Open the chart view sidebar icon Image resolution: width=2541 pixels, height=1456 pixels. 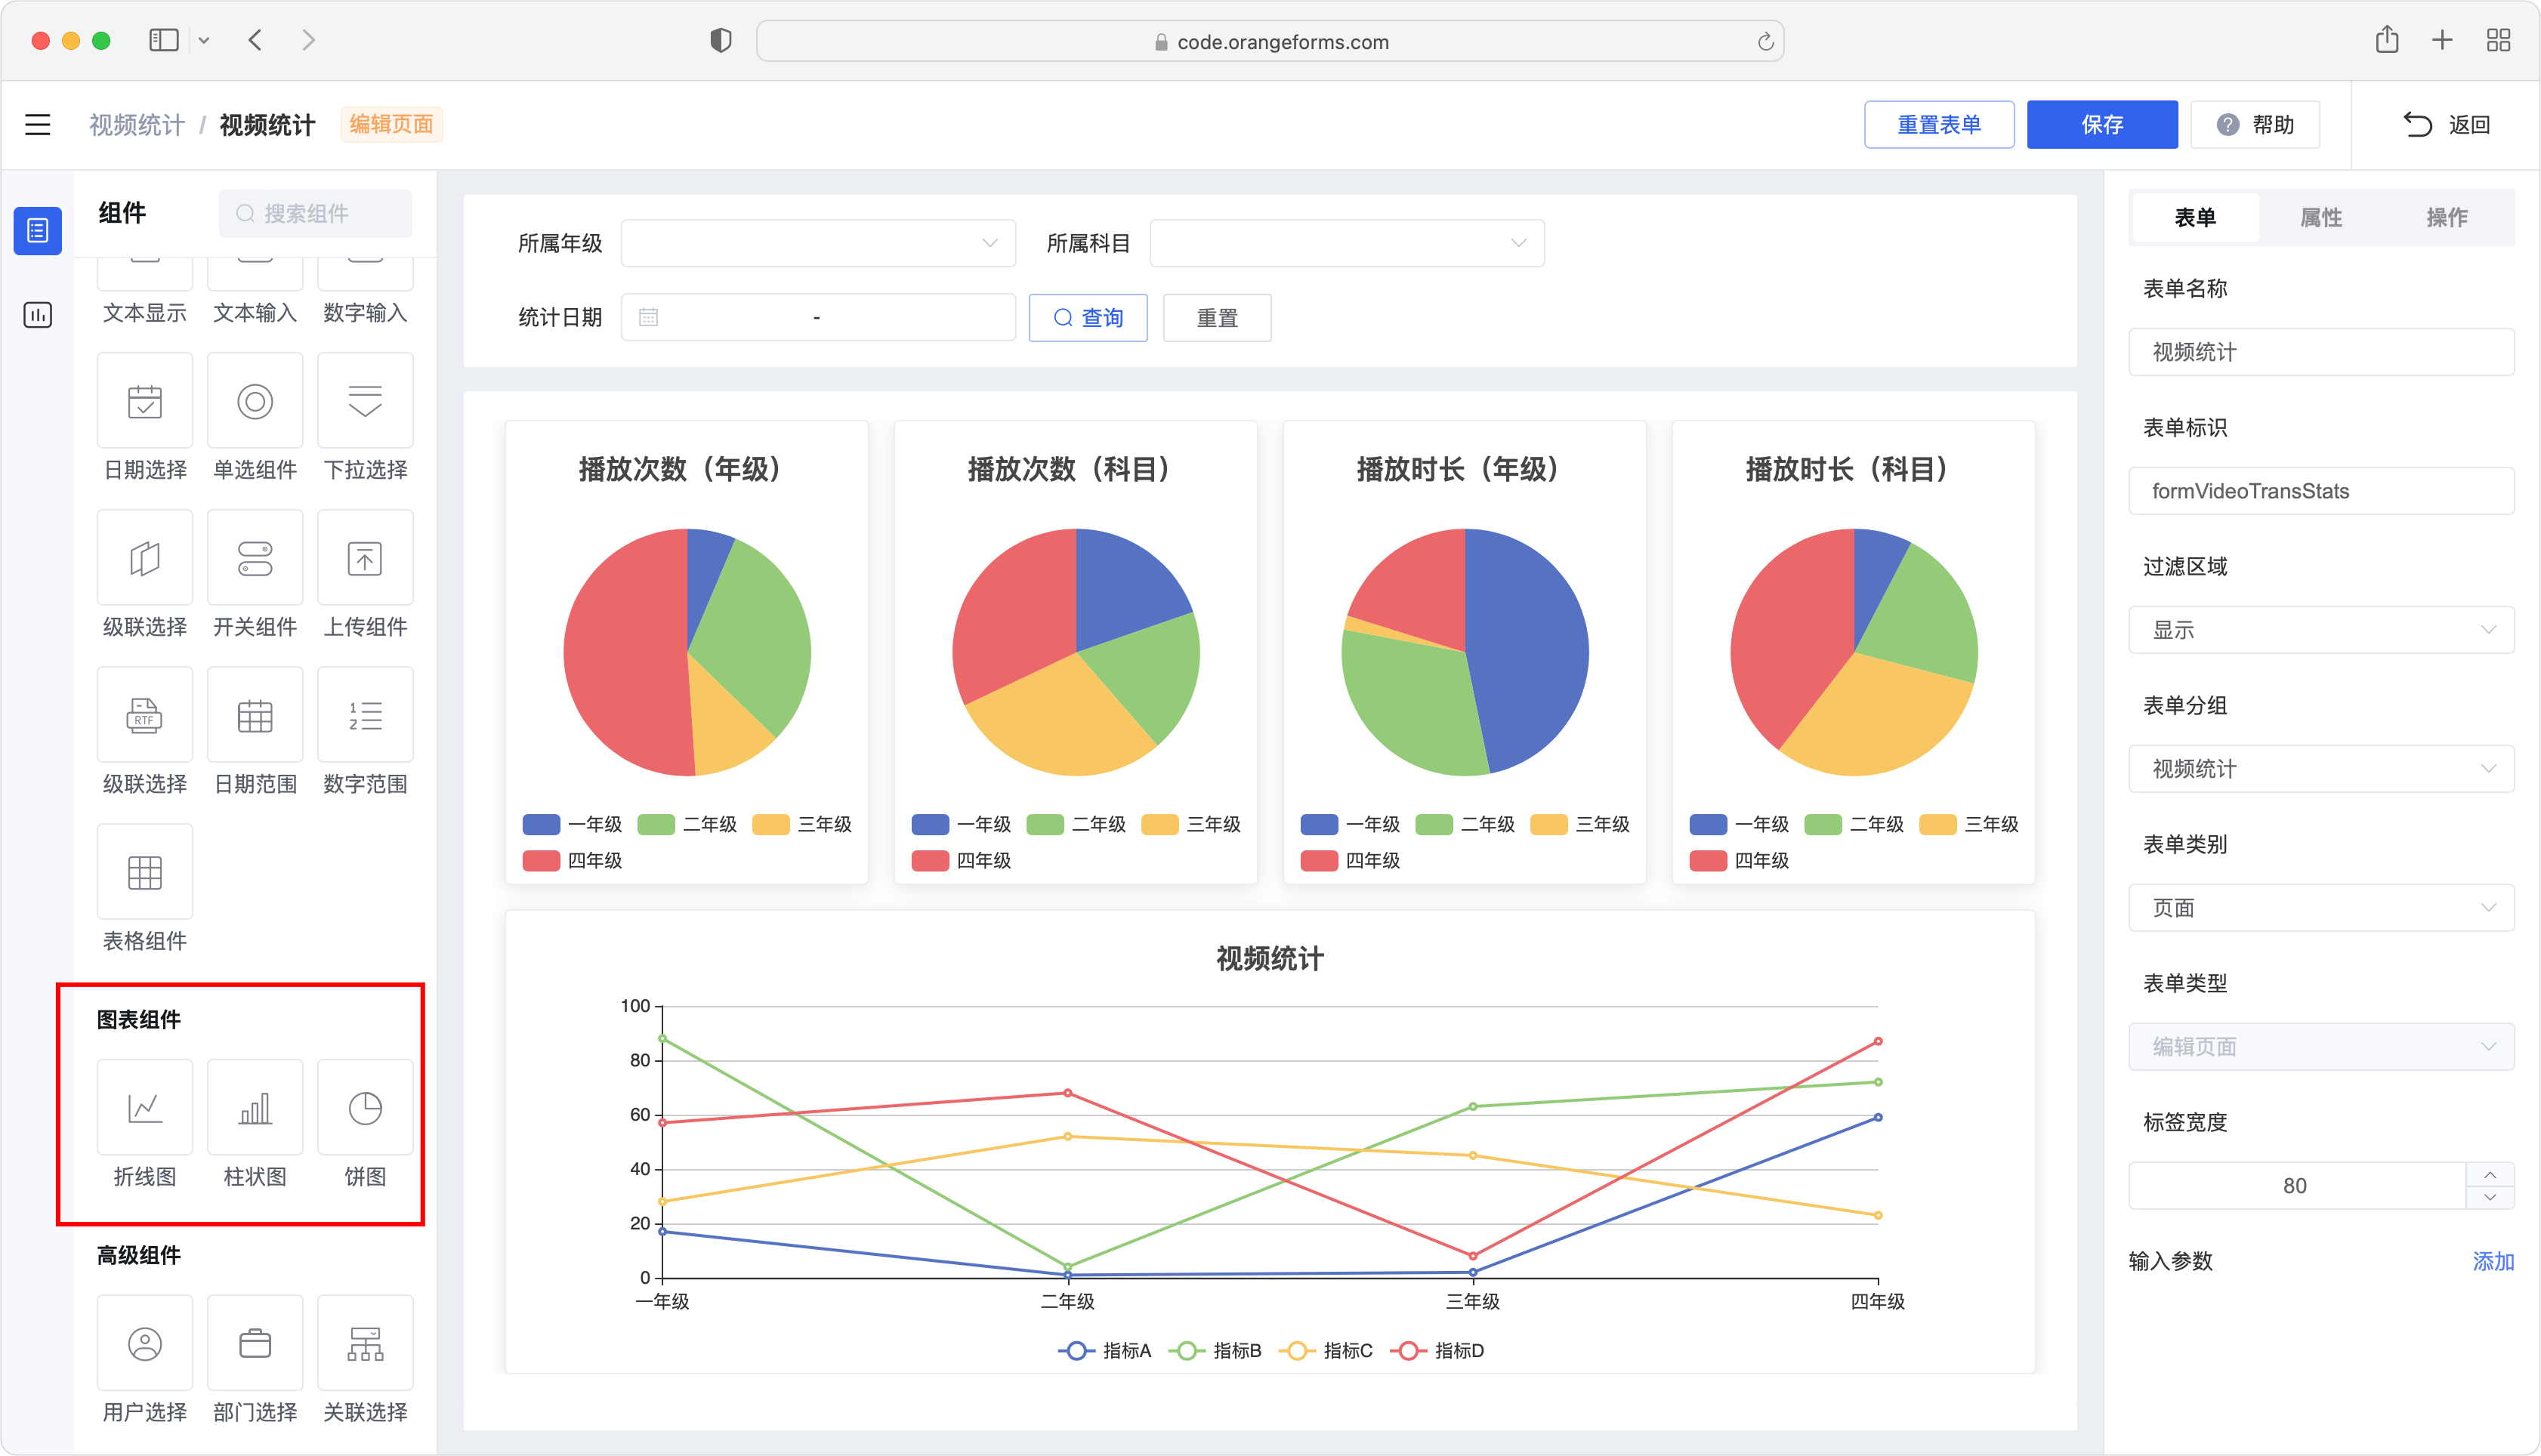[x=37, y=315]
